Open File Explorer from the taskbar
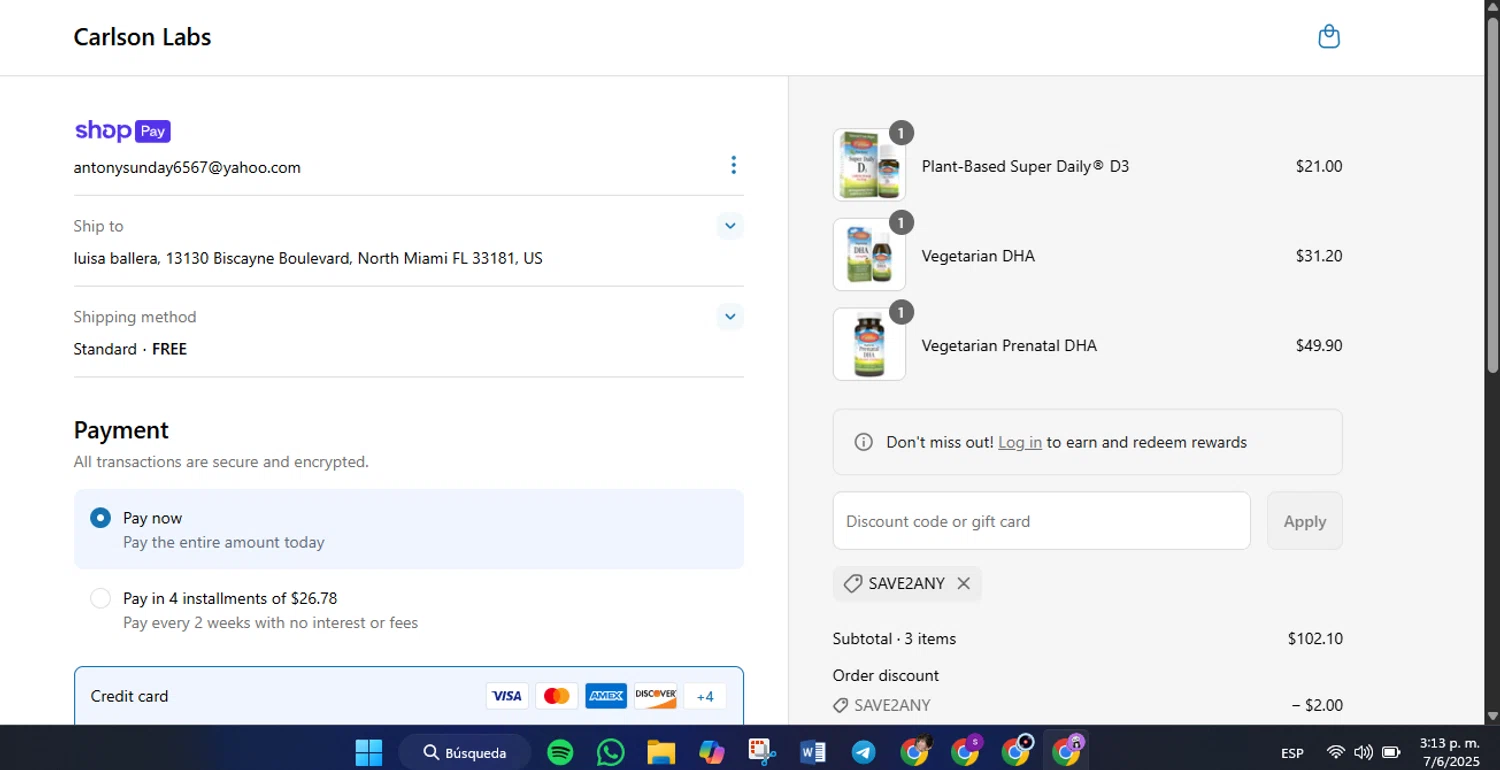1500x770 pixels. [x=661, y=752]
